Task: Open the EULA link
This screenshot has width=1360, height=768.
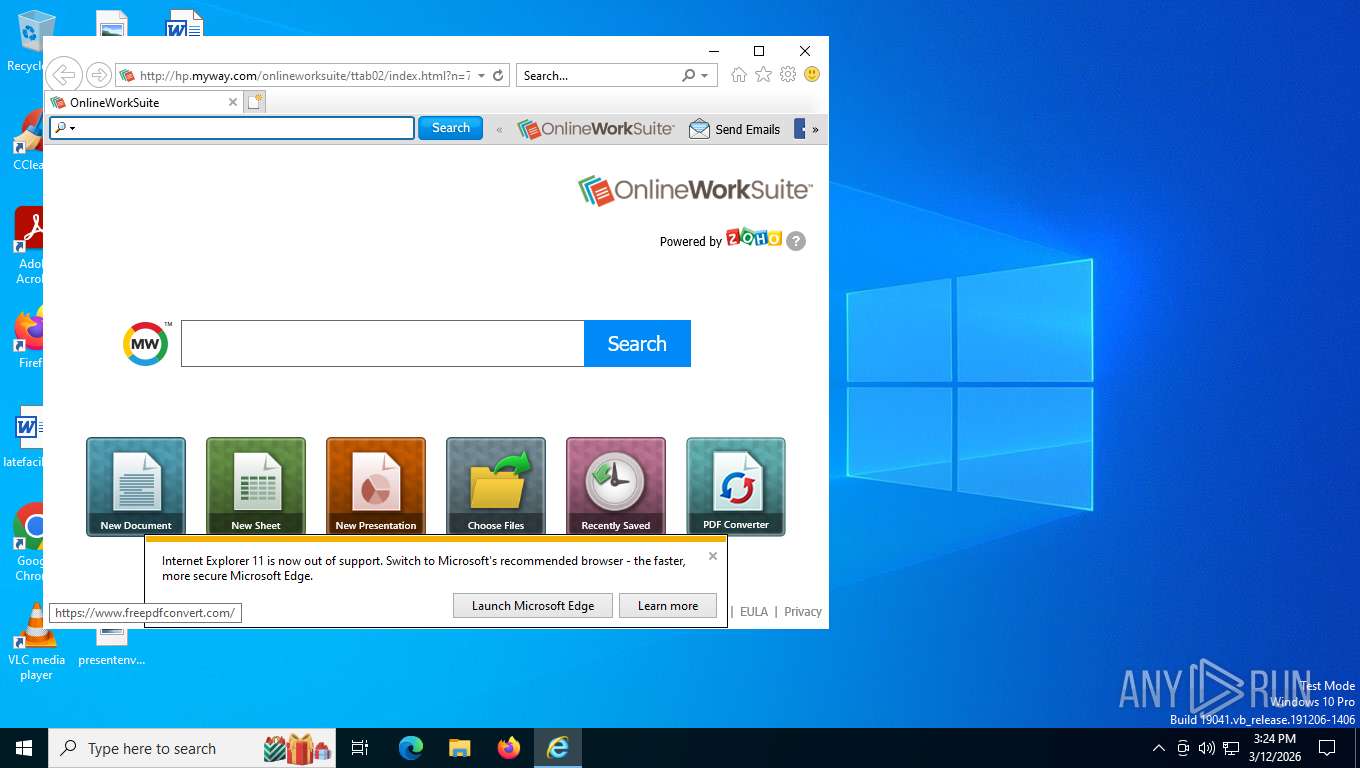Action: click(754, 612)
